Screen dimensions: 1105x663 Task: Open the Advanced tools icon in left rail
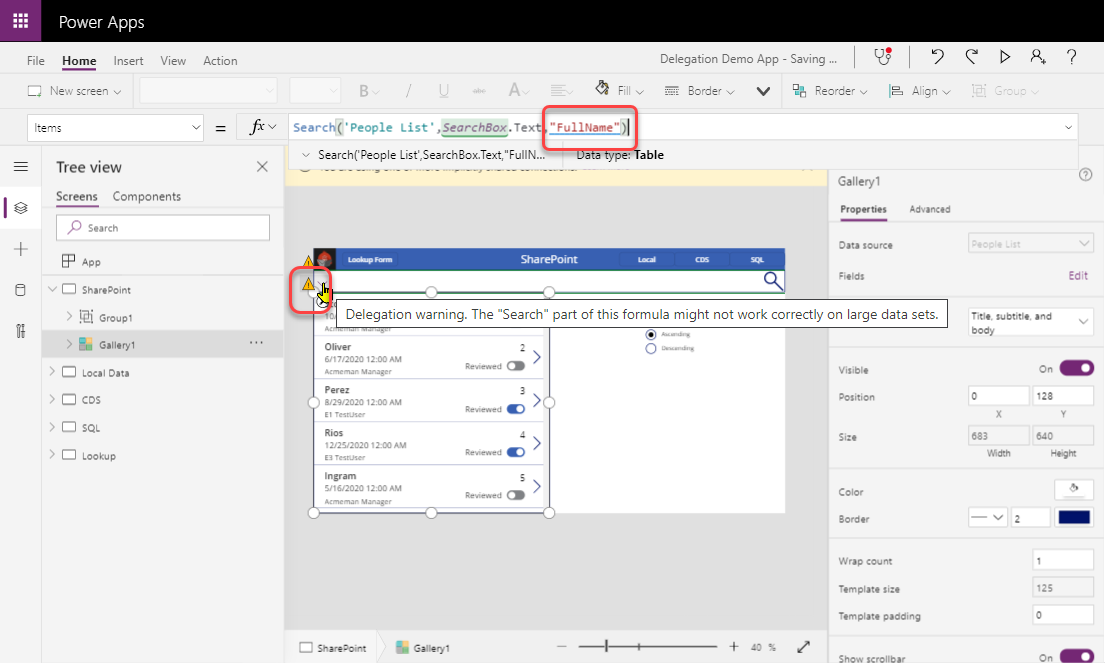click(x=20, y=330)
